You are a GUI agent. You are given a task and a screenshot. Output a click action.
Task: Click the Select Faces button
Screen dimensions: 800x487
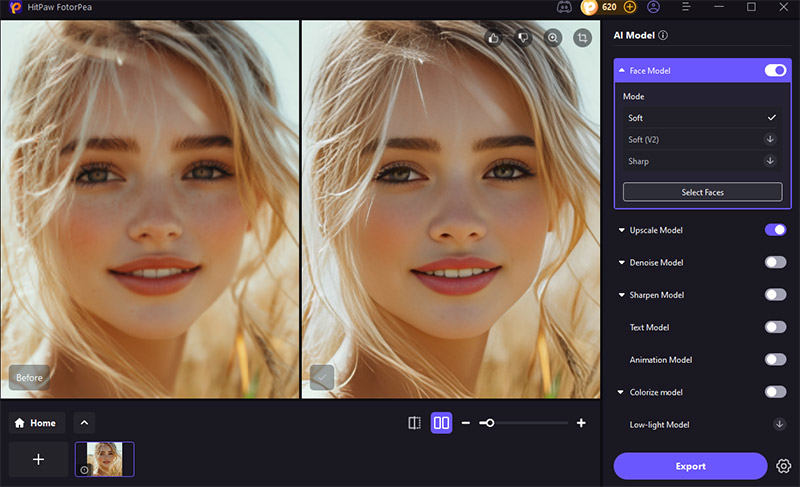click(703, 192)
